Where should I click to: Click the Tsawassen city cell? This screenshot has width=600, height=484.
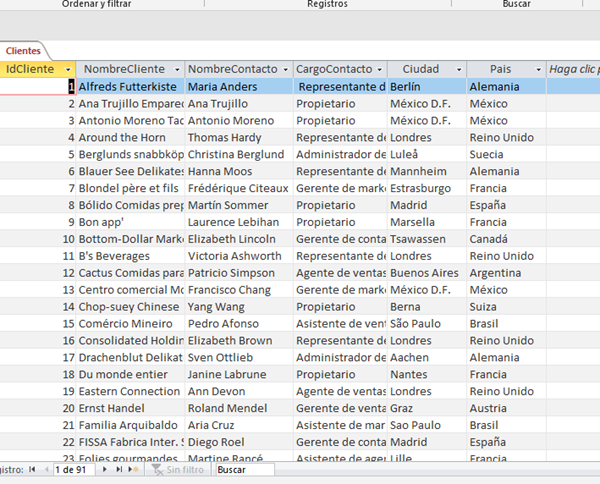(x=427, y=239)
